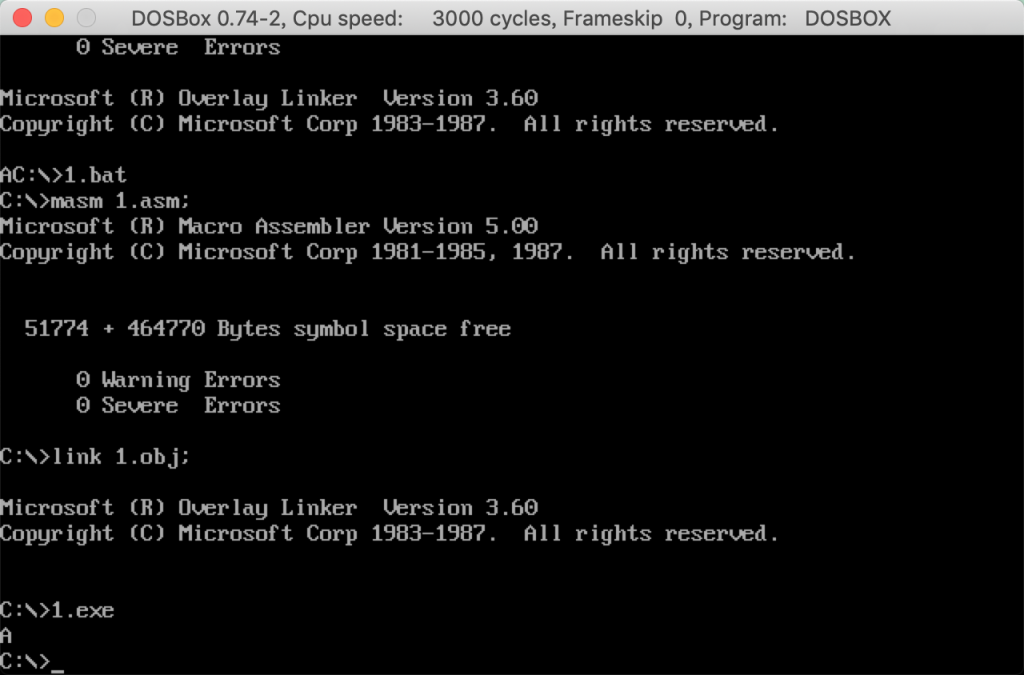Click the 'link 1.obj;' command text
Image resolution: width=1024 pixels, height=675 pixels.
[121, 456]
